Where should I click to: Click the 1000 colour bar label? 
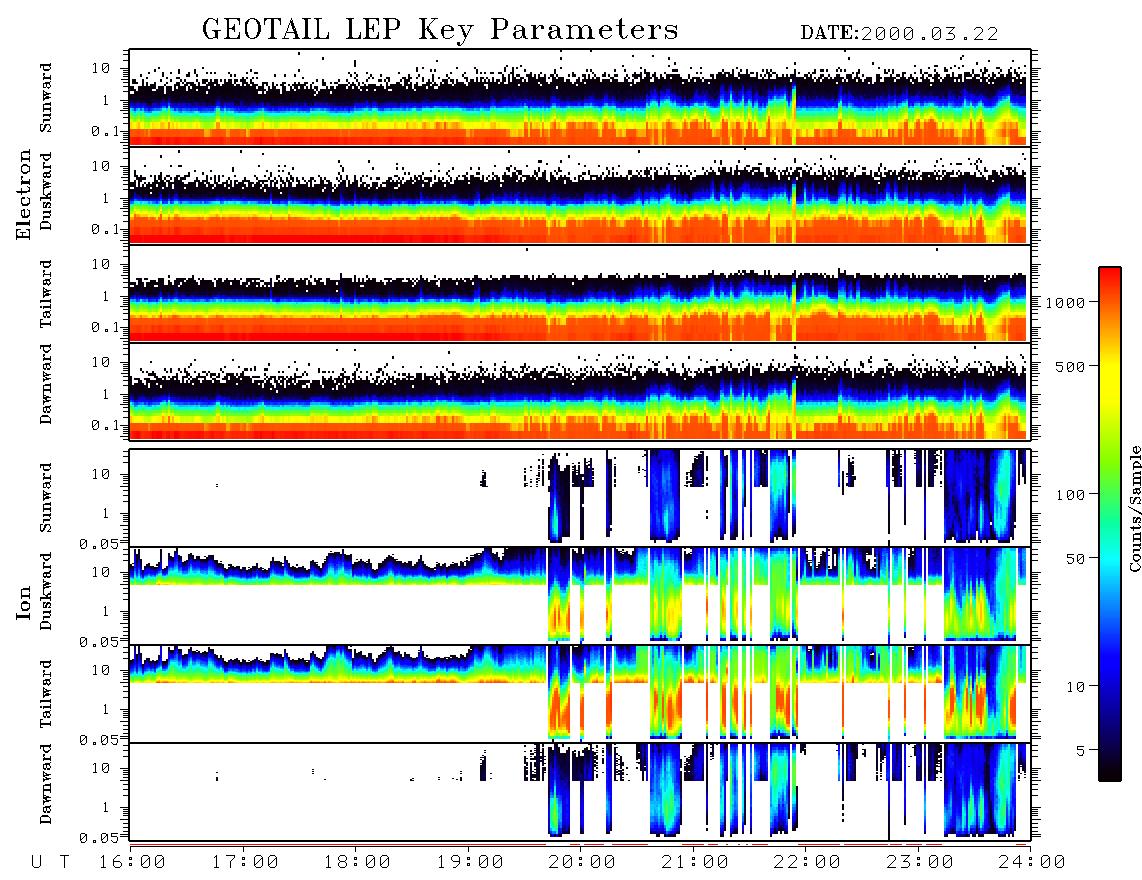(x=1065, y=302)
